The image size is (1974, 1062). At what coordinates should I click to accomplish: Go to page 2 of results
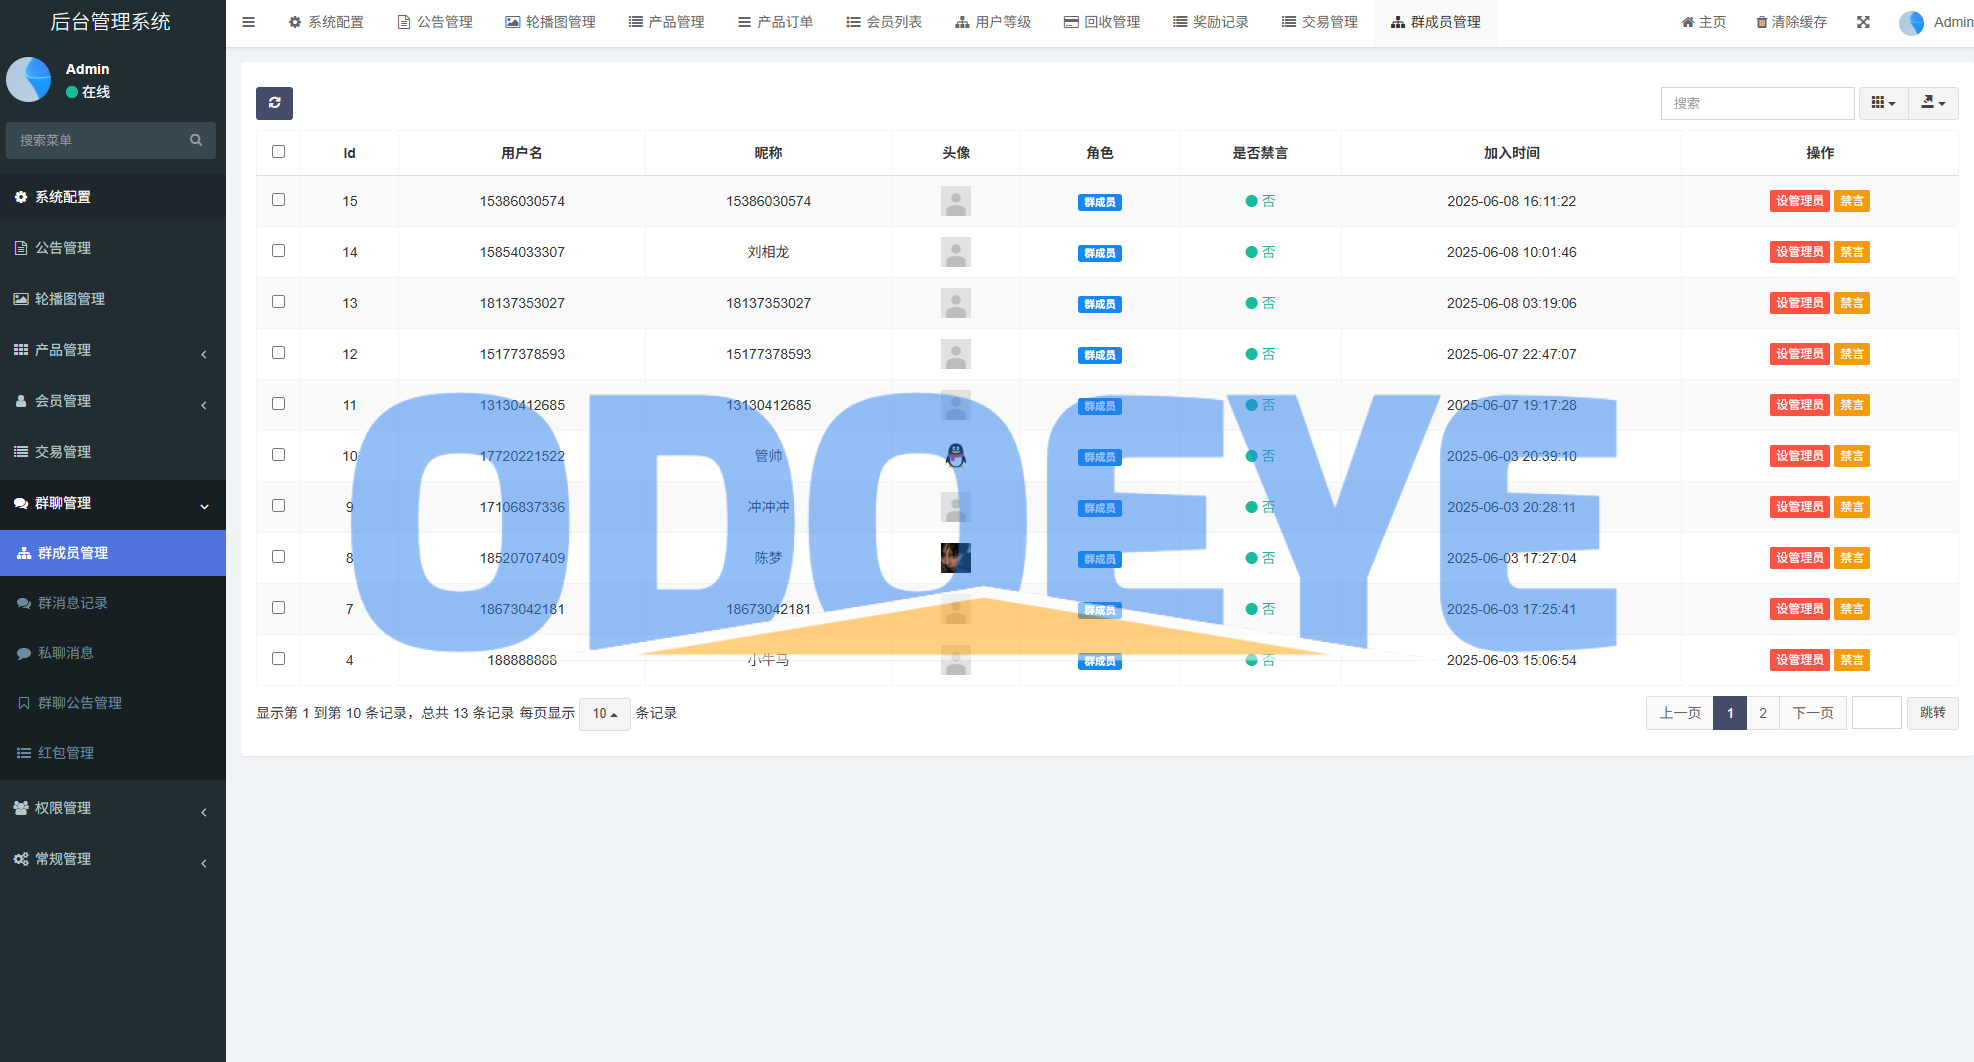point(1763,713)
